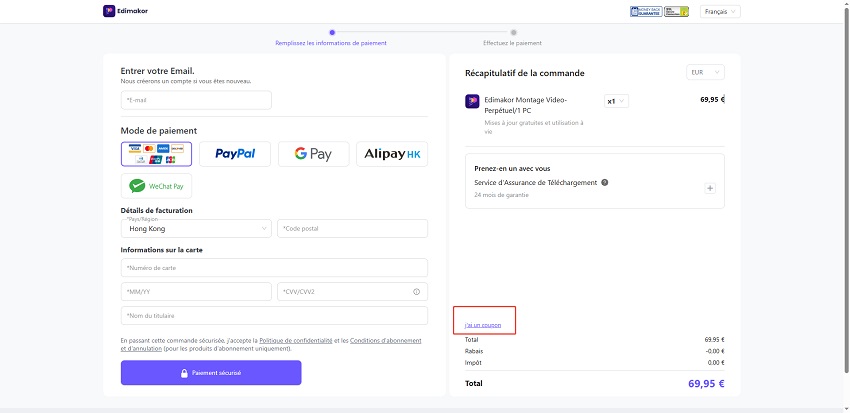850x413 pixels.
Task: Click the E-mail input field
Action: (196, 100)
